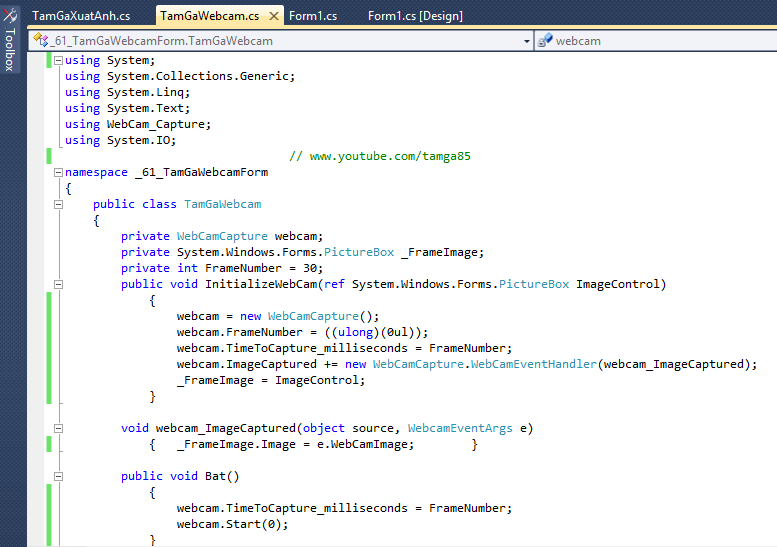Viewport: 777px width, 547px height.
Task: Collapse the webcam_ImageCaptured method
Action: (58, 429)
